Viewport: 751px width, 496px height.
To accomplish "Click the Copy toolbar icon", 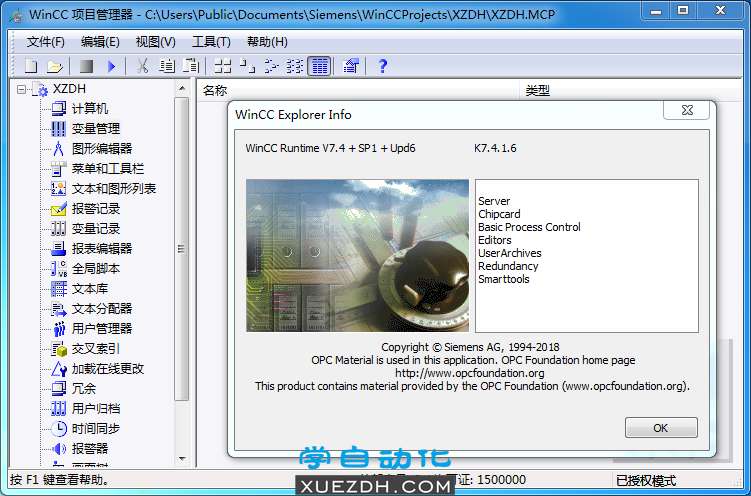I will [167, 66].
